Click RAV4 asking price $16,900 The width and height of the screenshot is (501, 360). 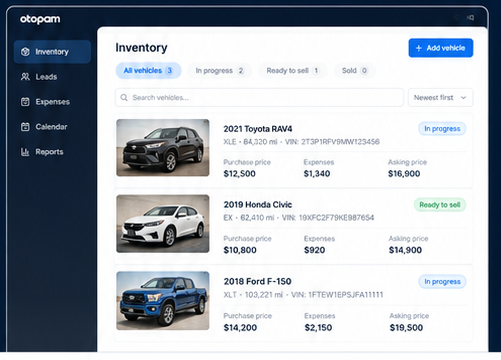(404, 174)
